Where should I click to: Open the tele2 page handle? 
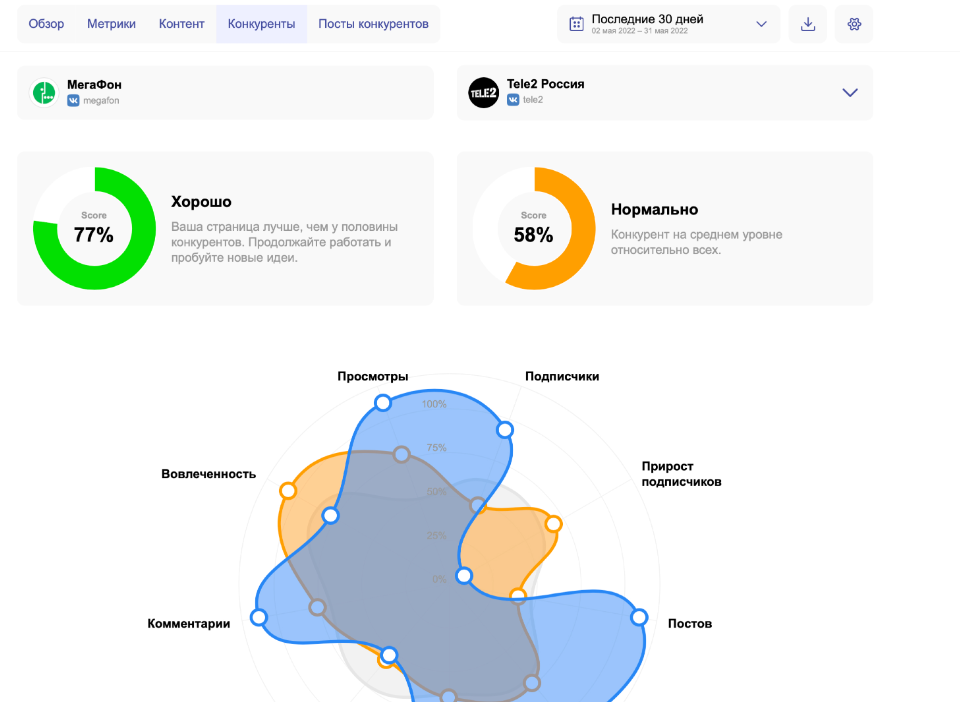[533, 100]
